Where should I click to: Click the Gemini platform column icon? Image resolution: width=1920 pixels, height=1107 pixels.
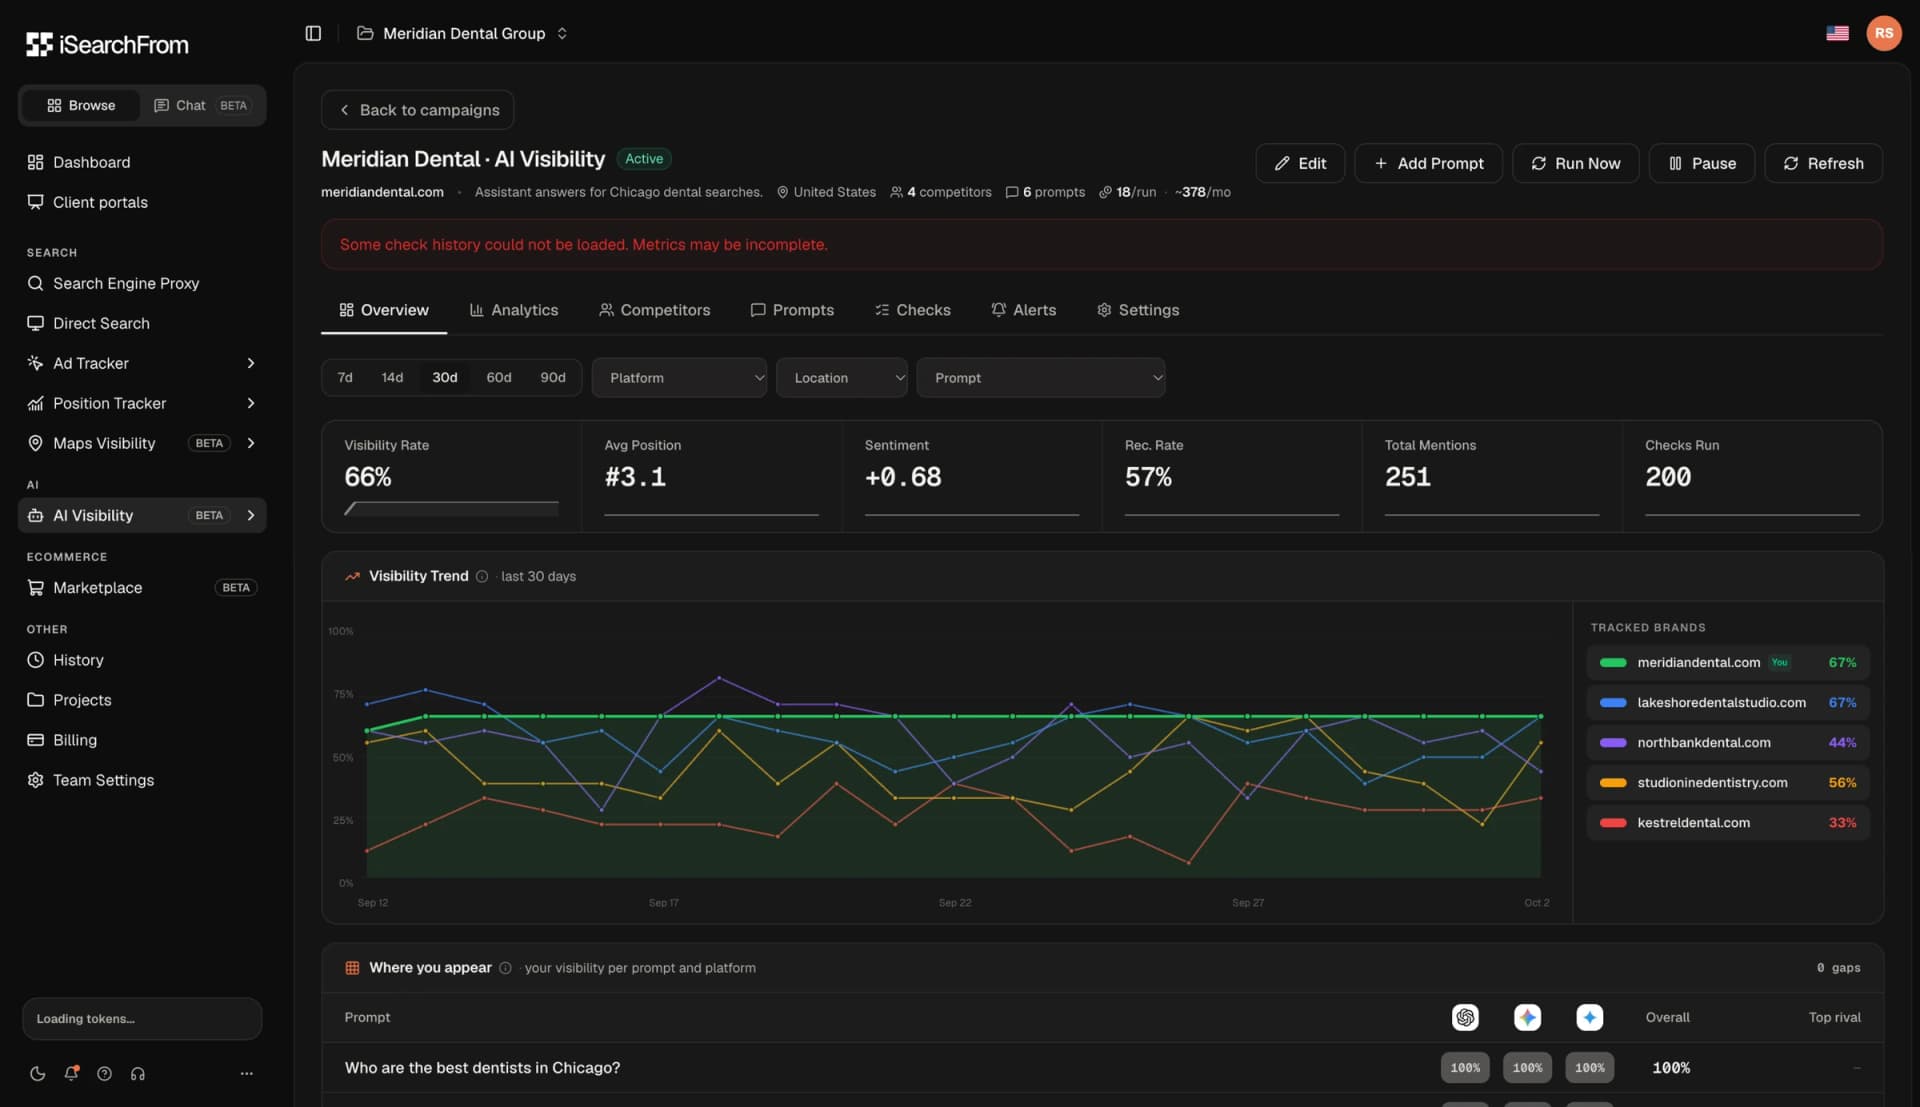[1527, 1017]
